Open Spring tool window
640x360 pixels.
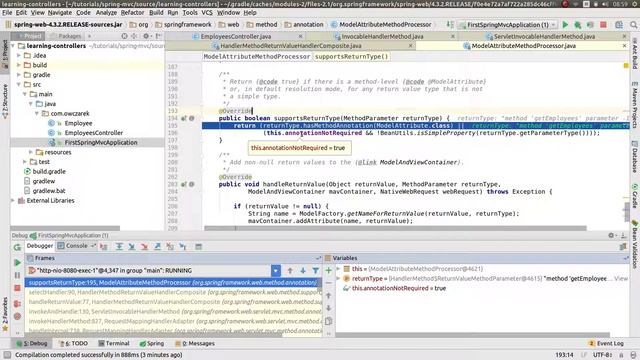pos(151,344)
